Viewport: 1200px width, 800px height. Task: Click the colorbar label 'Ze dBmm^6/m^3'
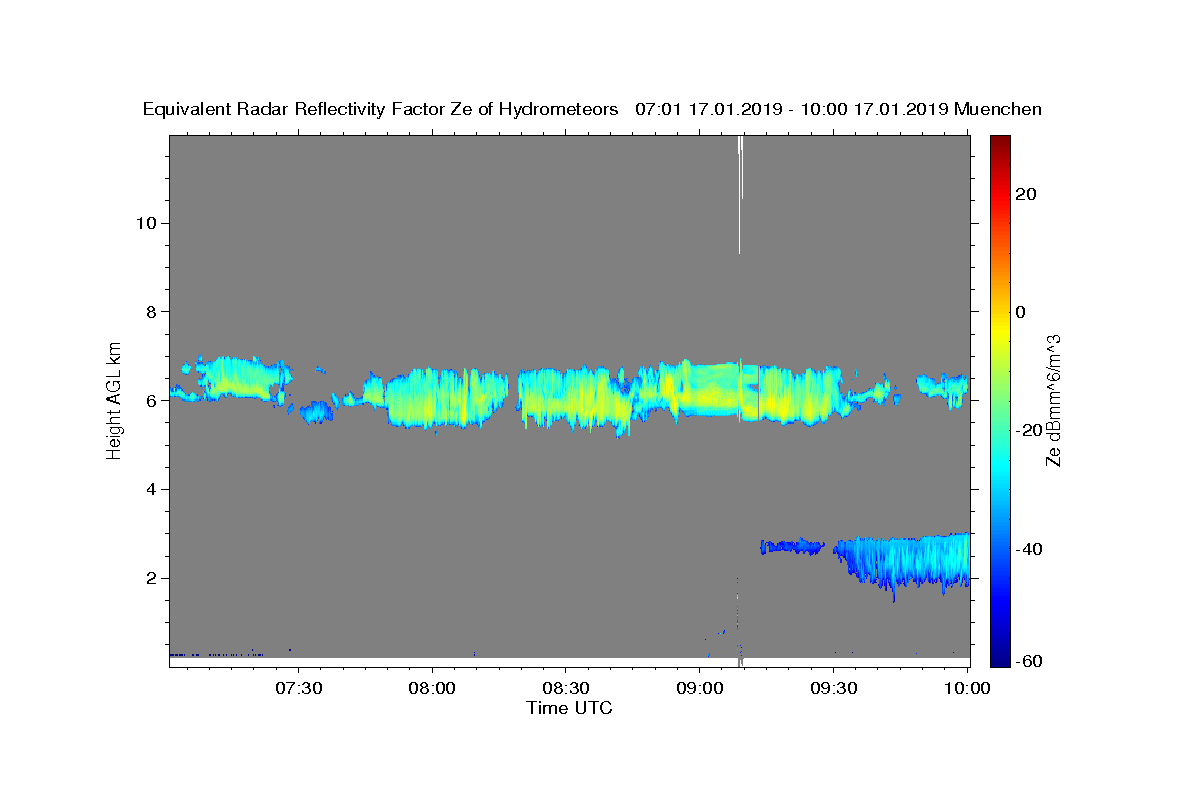click(1053, 401)
